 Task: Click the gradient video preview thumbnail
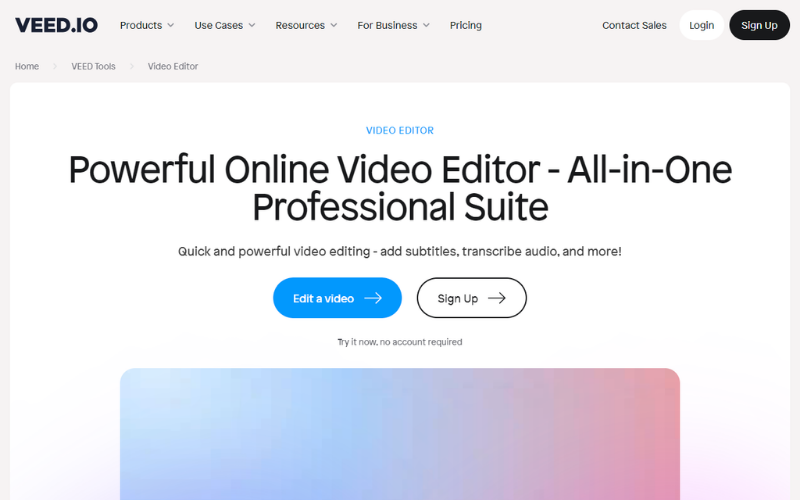[x=400, y=434]
